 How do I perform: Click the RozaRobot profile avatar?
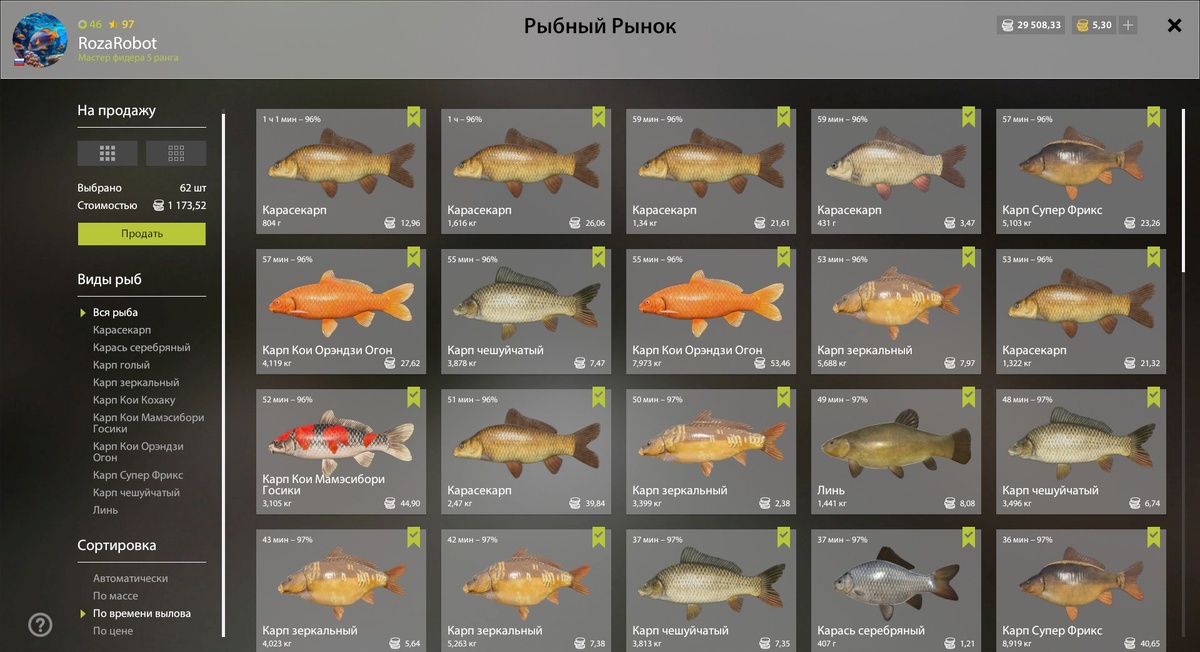click(40, 40)
